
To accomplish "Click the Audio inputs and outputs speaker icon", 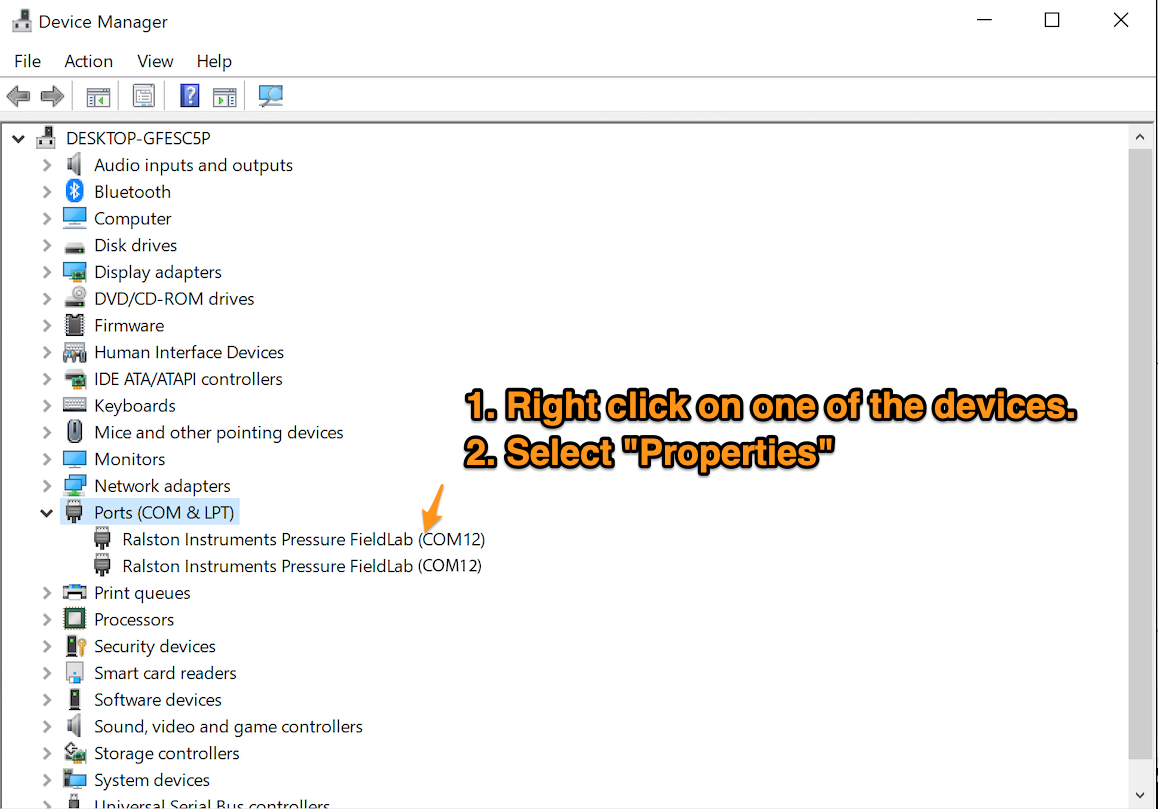I will pos(74,164).
